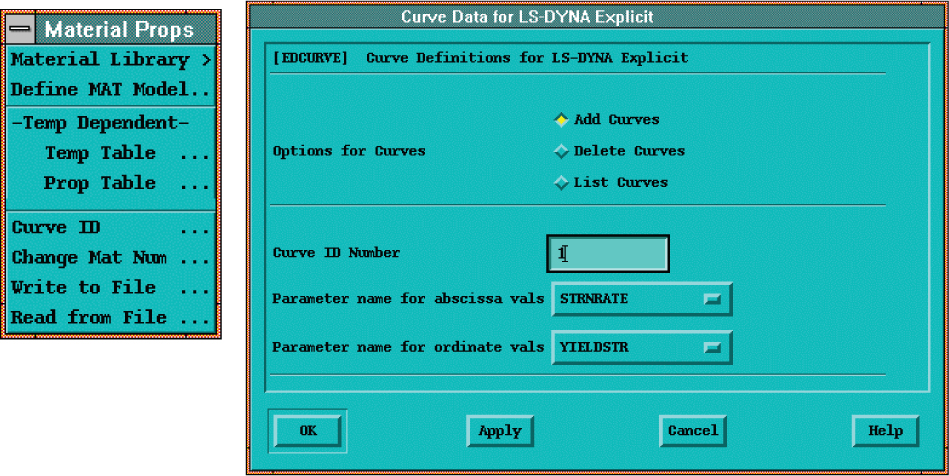The height and width of the screenshot is (476, 949).
Task: Click the Options for Curves label
Action: [349, 151]
